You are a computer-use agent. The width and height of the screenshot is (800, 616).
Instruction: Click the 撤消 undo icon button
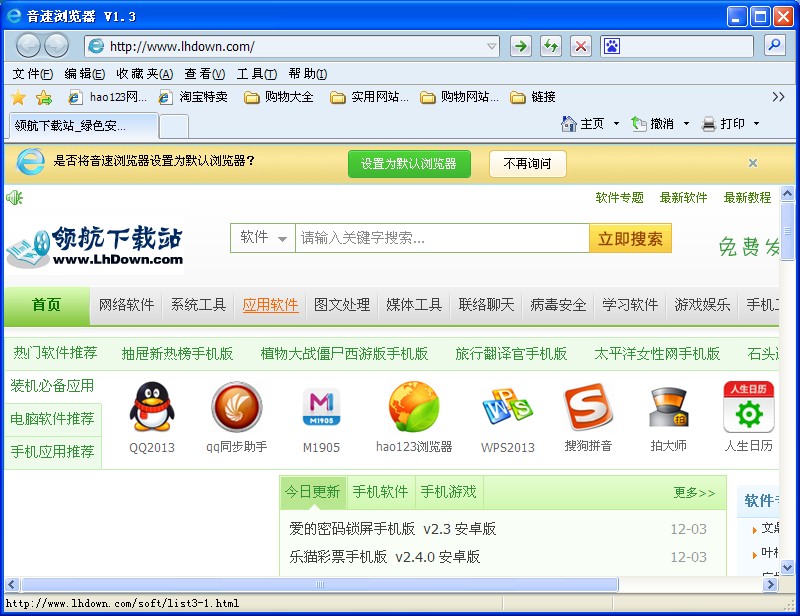[x=653, y=124]
